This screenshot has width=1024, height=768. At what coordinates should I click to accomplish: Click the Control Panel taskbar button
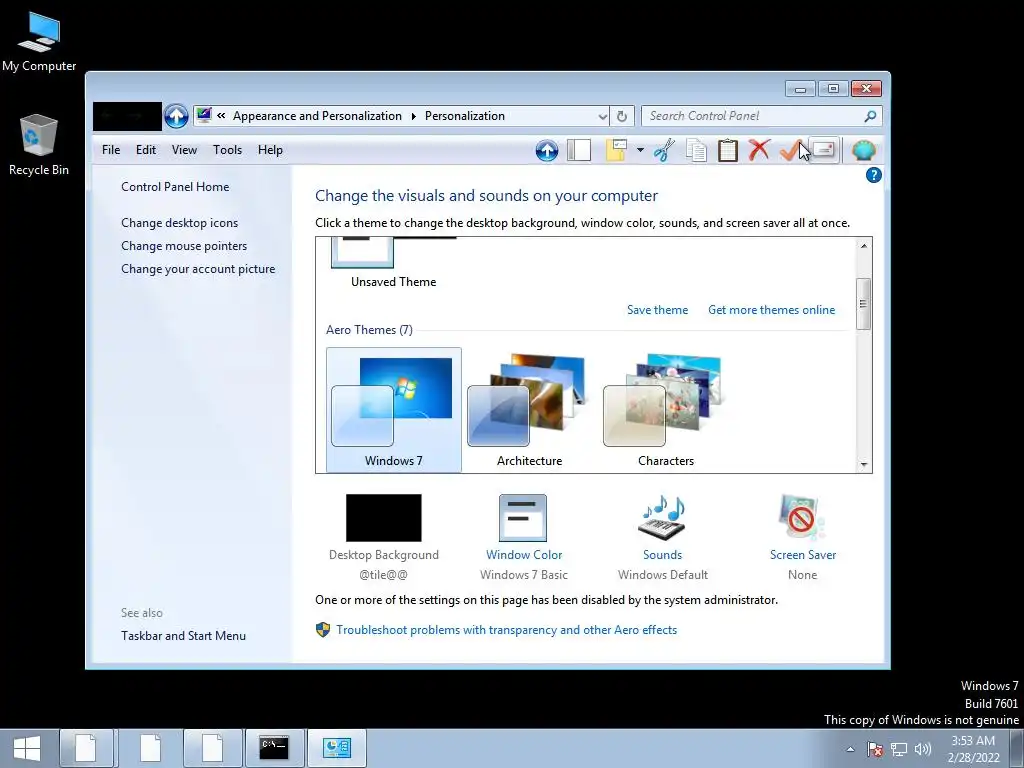click(x=337, y=748)
